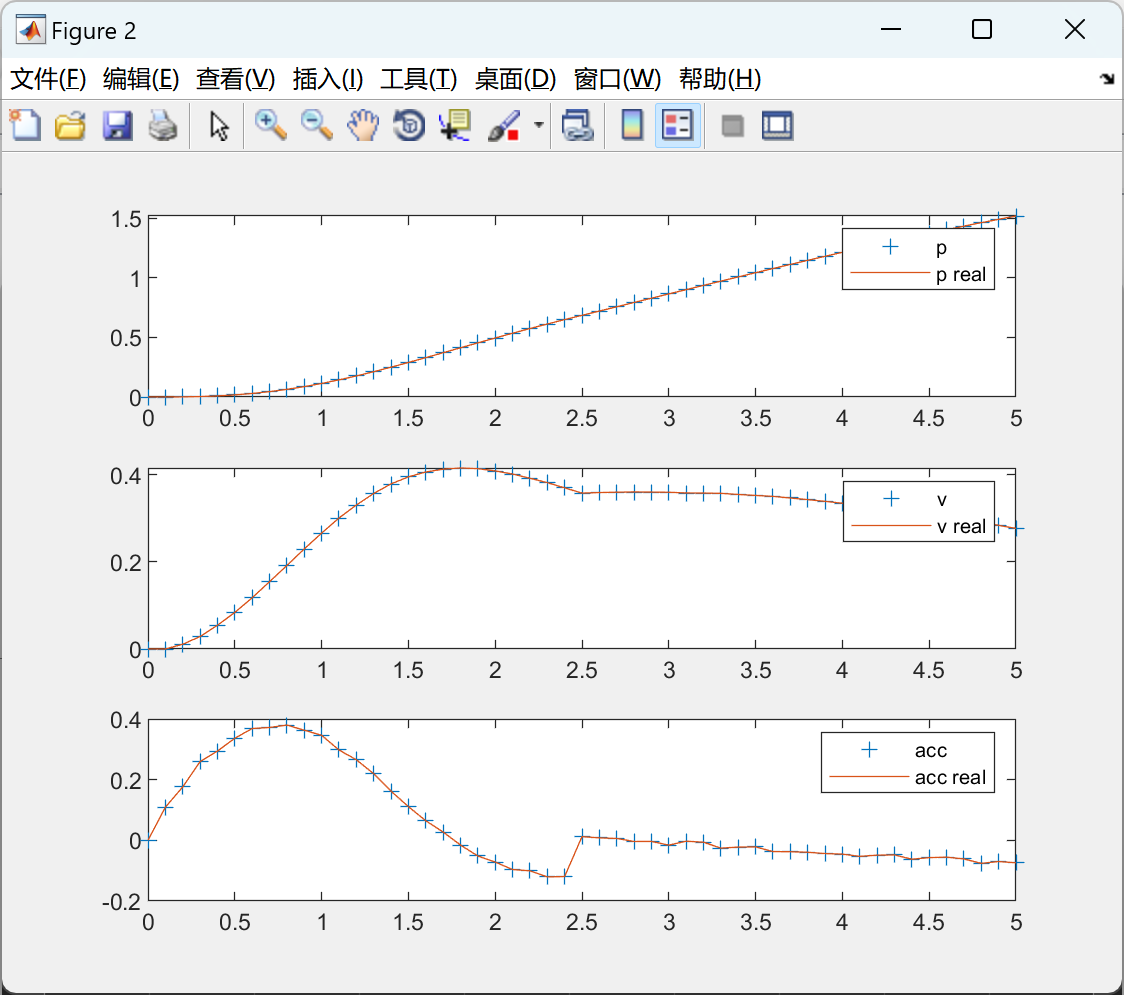Expand the Brush color dropdown arrow

coord(538,125)
